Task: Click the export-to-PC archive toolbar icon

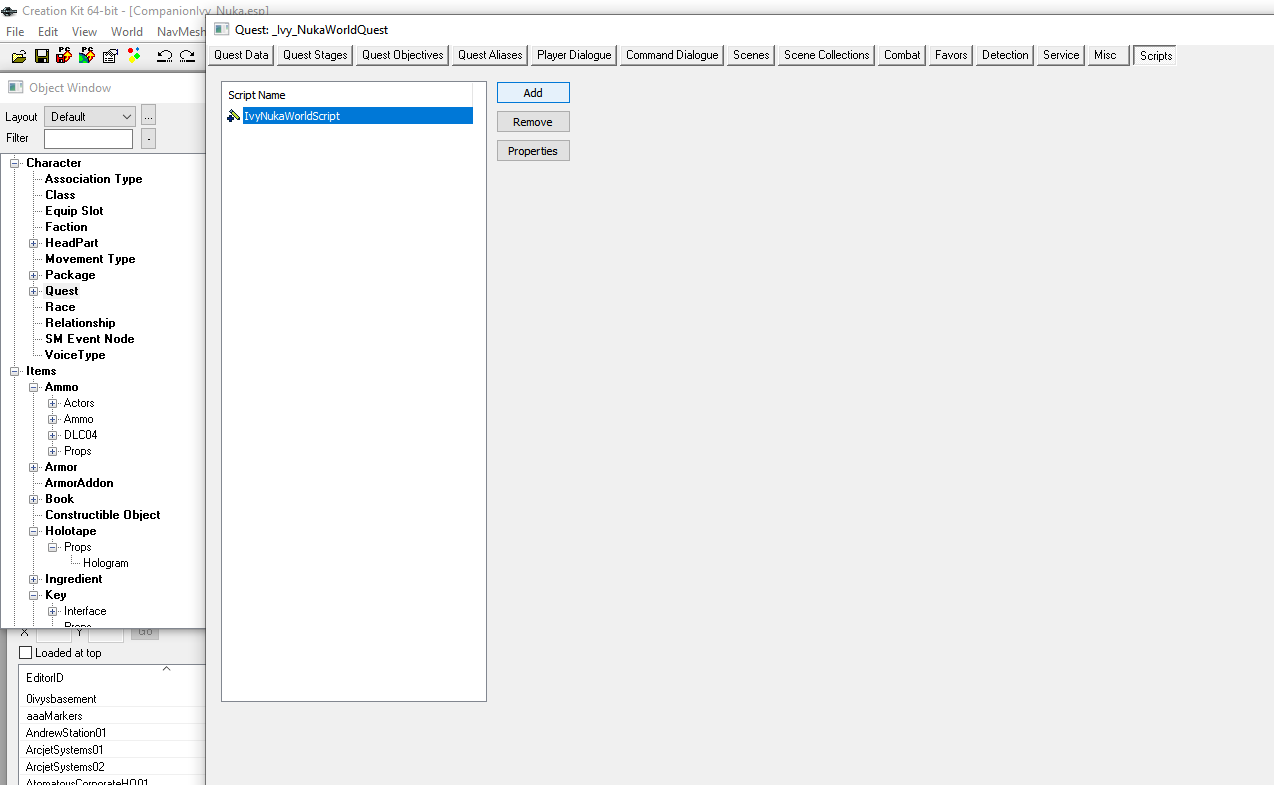Action: 64,56
